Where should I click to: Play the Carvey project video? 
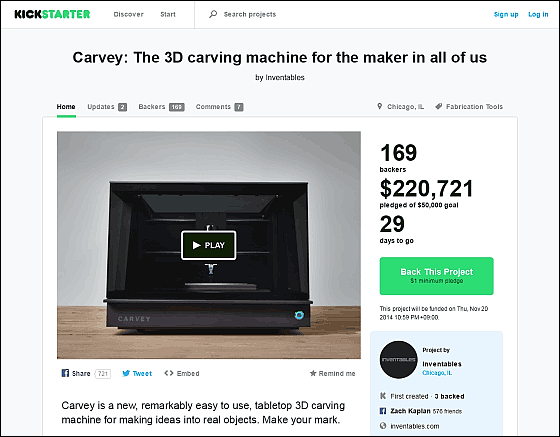coord(209,245)
